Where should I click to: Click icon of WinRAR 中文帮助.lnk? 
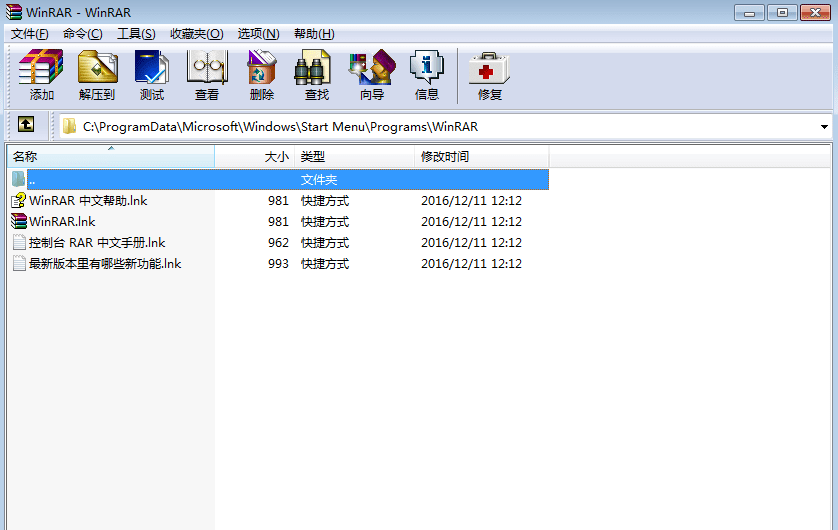coord(19,200)
